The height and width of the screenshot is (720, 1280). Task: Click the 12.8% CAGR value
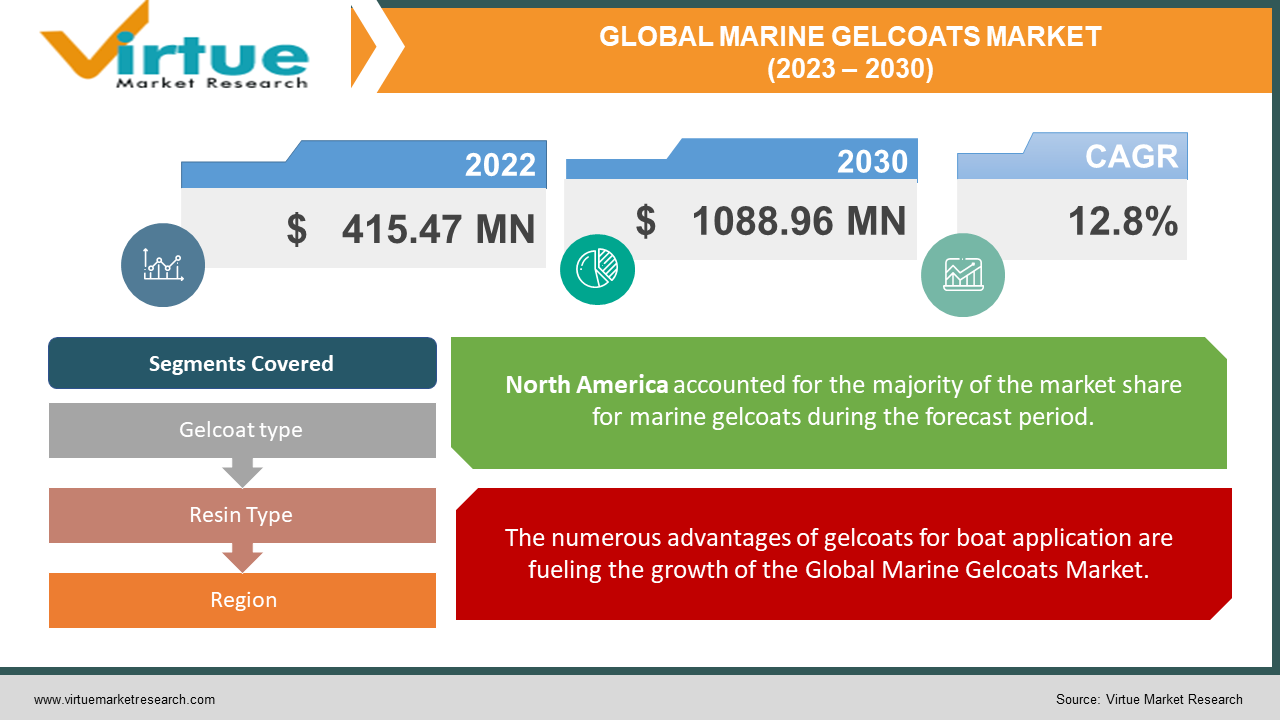tap(1123, 222)
